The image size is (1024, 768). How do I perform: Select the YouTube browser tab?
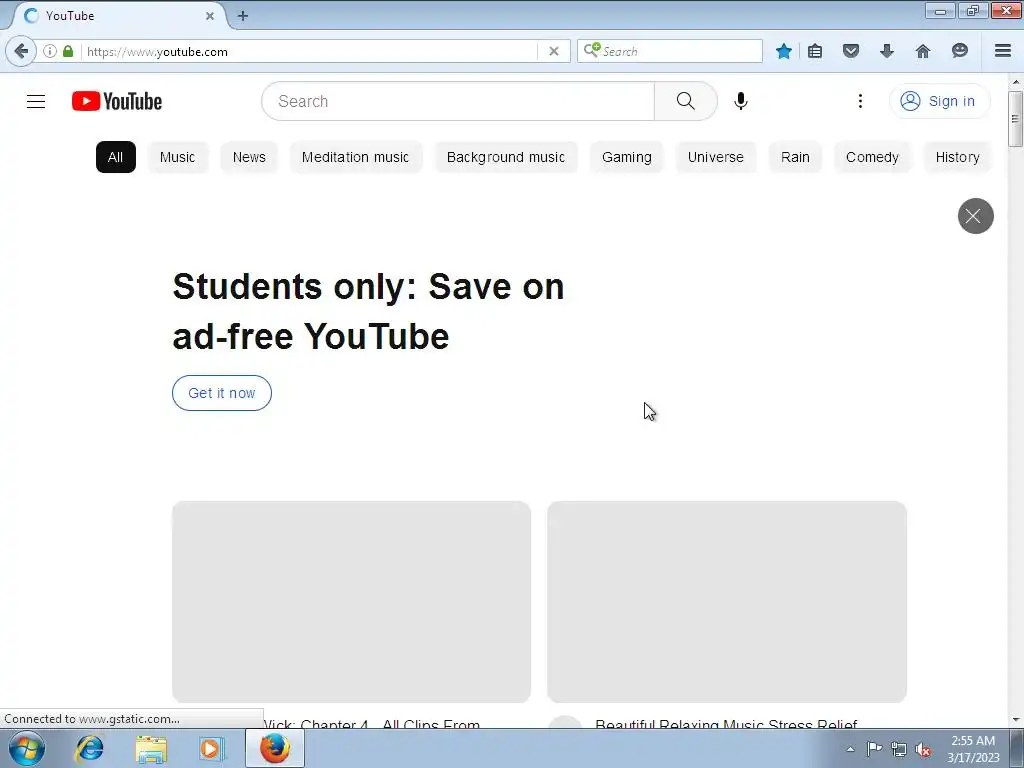coord(118,16)
